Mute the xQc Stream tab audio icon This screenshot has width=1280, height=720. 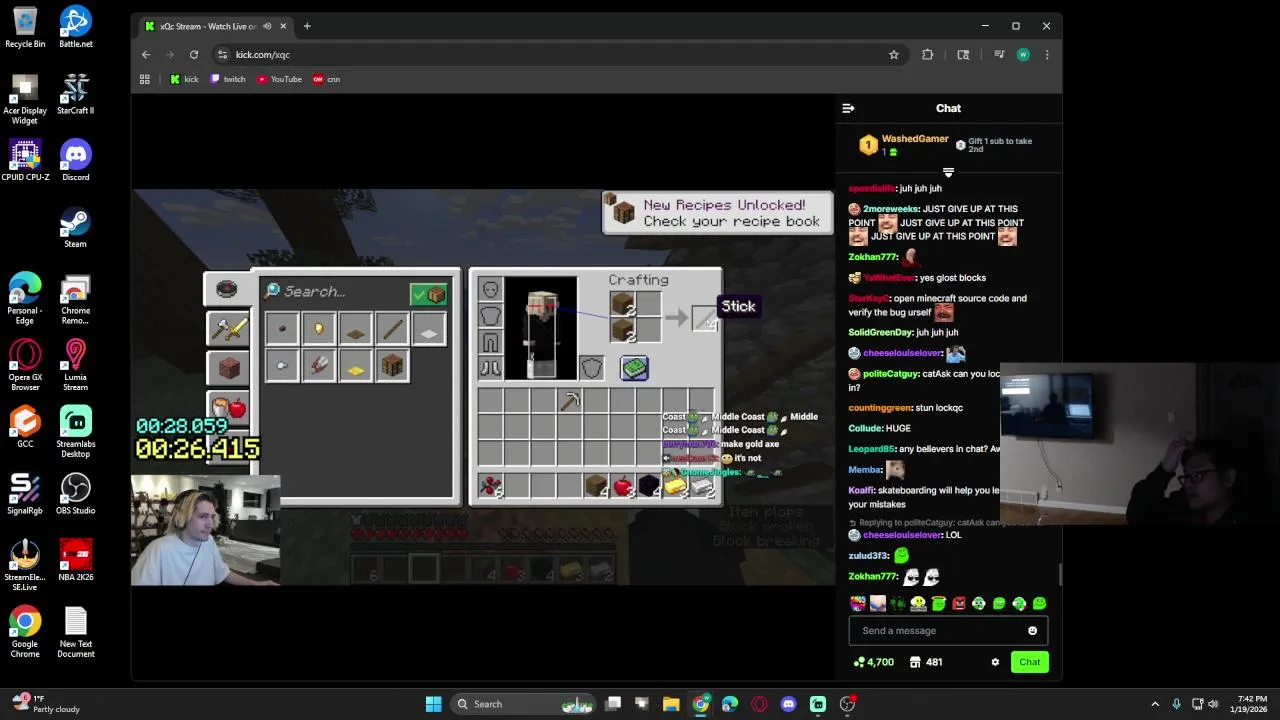click(266, 26)
